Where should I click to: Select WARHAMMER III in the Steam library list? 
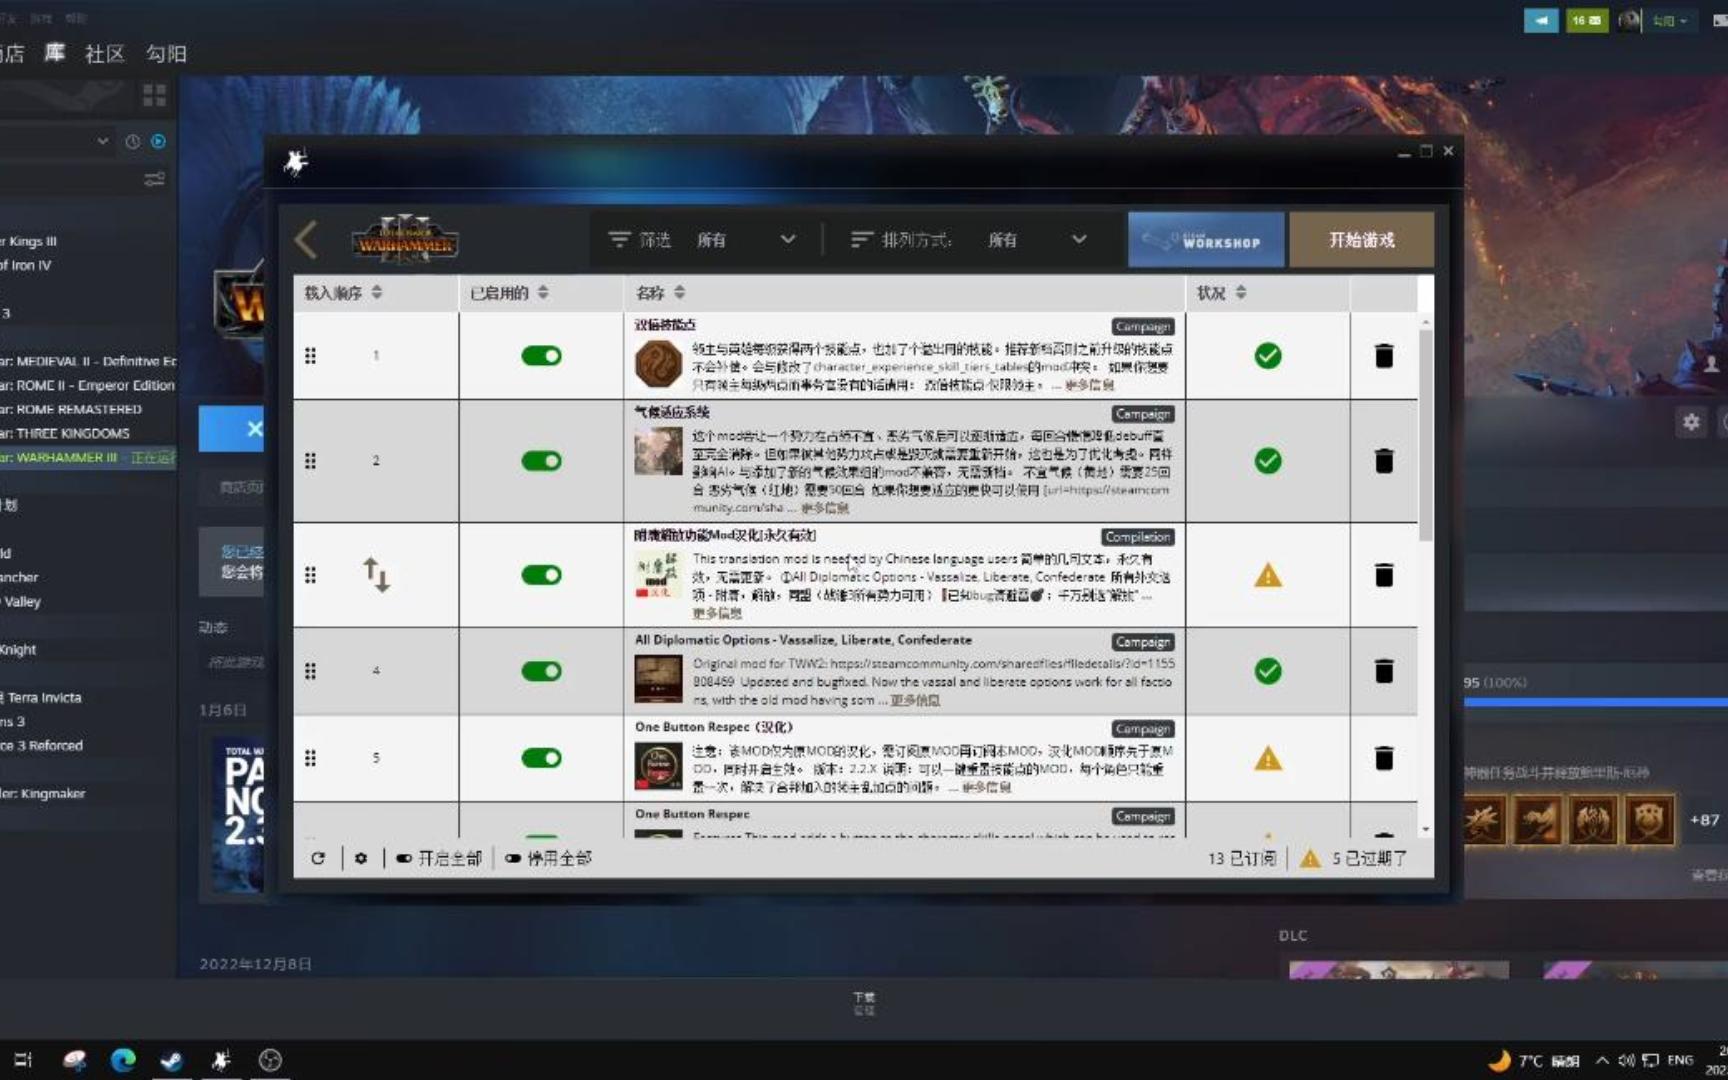click(88, 457)
